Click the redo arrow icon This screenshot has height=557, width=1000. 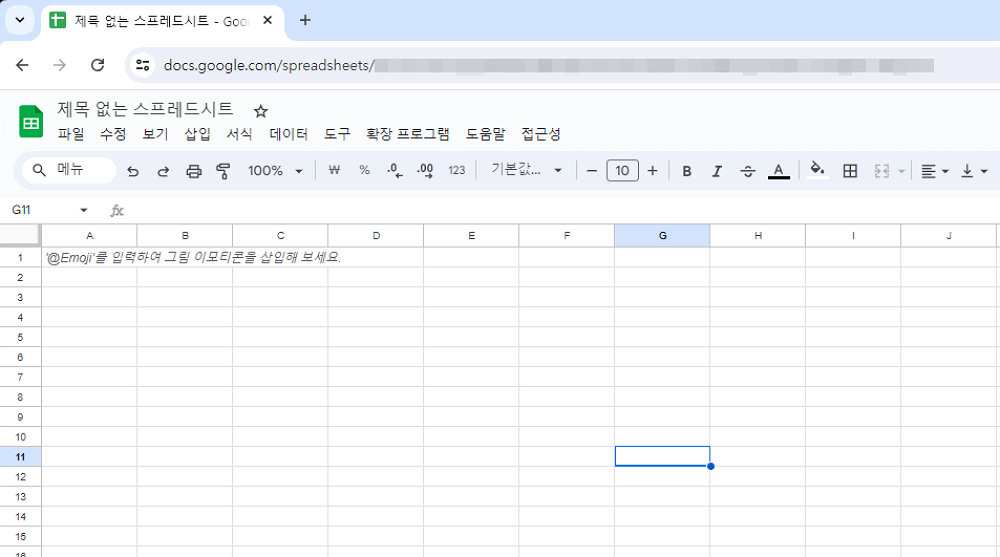pyautogui.click(x=163, y=171)
